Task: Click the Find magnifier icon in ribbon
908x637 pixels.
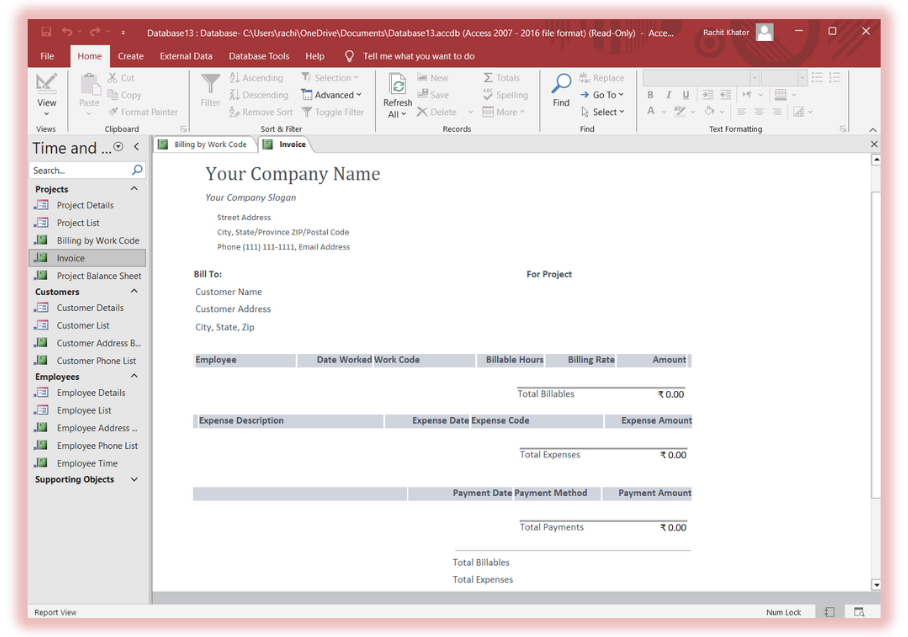Action: [x=561, y=84]
